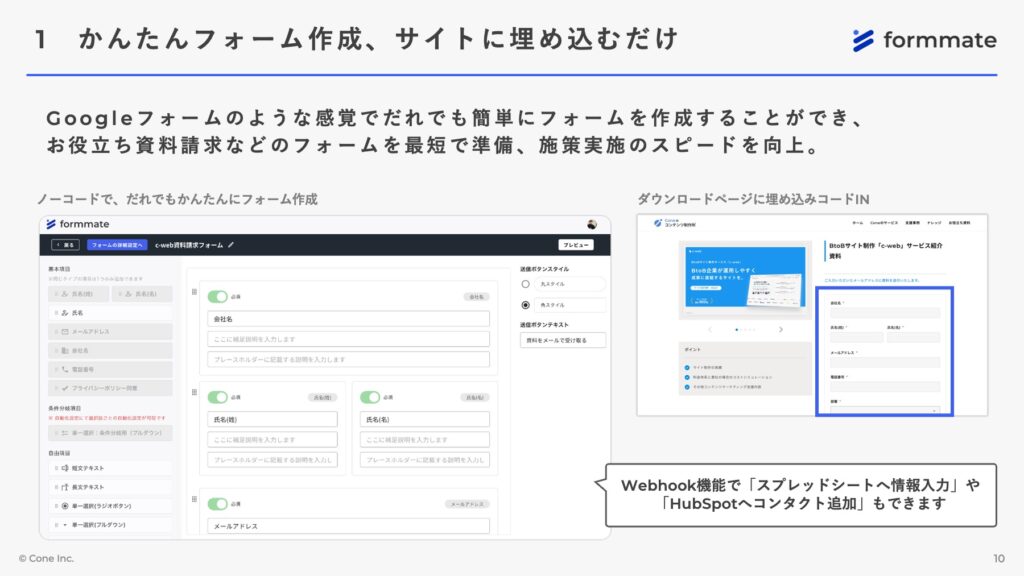Click the 会社名 building item in the sidebar
This screenshot has width=1024, height=576.
[110, 351]
